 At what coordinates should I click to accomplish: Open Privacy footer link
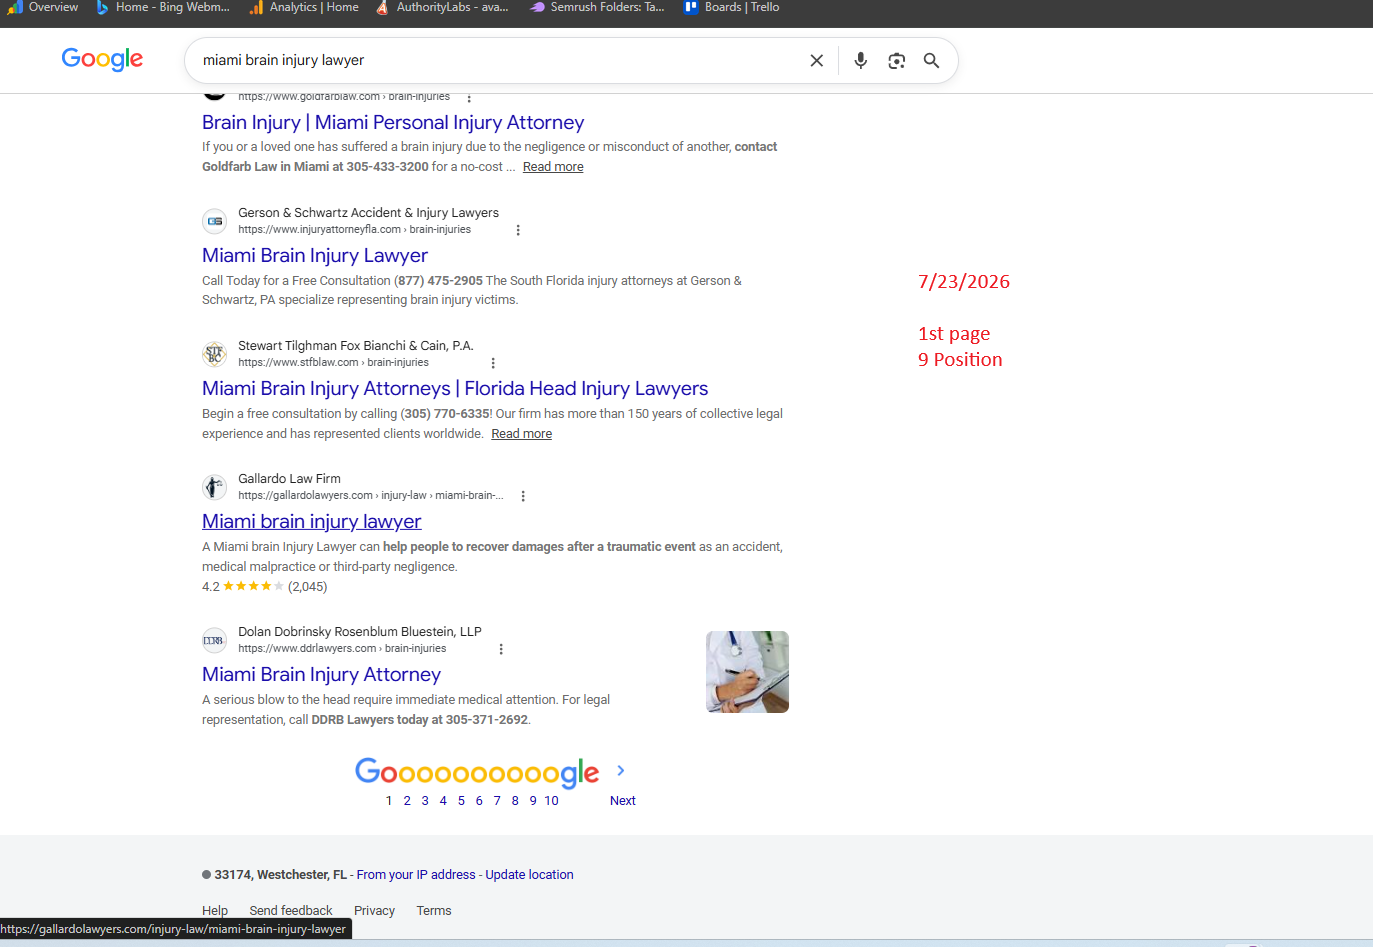pyautogui.click(x=374, y=911)
